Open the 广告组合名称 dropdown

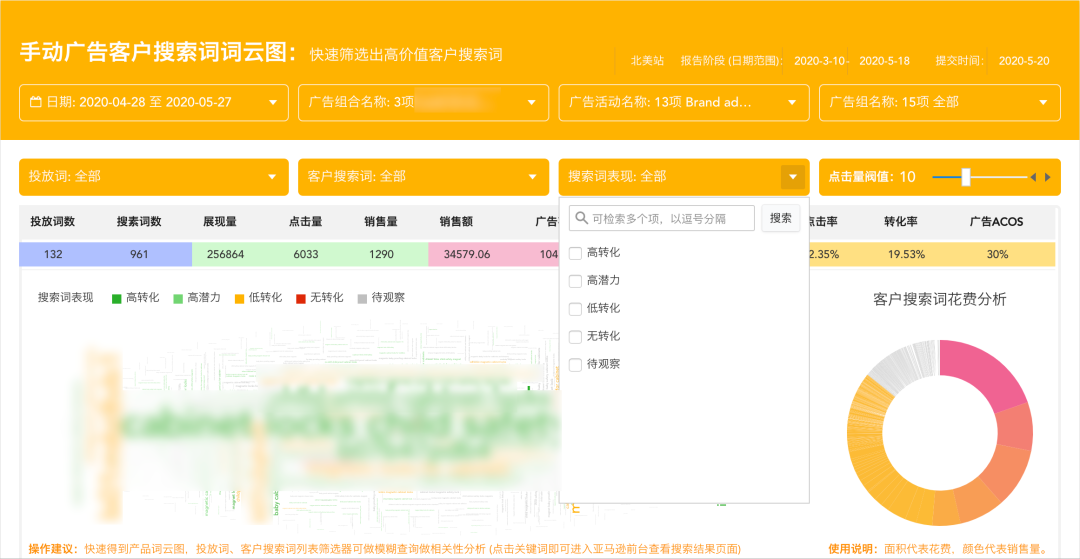pyautogui.click(x=423, y=103)
